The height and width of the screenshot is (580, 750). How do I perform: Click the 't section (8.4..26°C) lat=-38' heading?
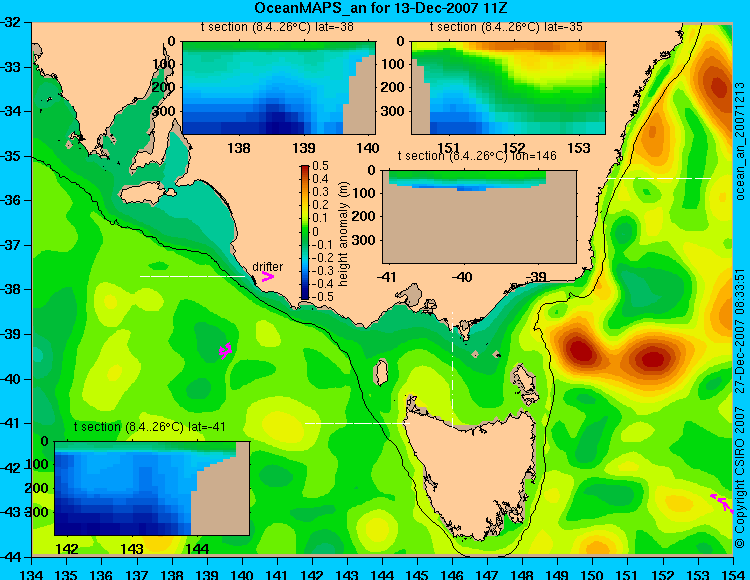pyautogui.click(x=277, y=27)
